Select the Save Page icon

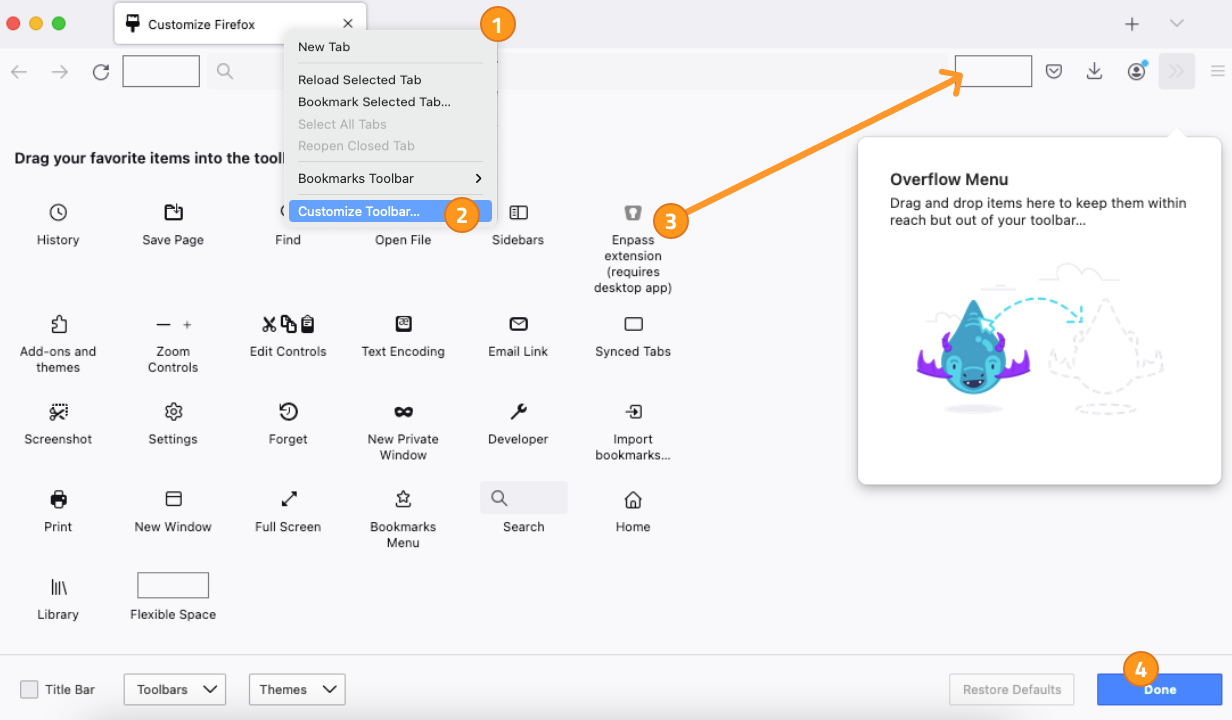(x=173, y=212)
